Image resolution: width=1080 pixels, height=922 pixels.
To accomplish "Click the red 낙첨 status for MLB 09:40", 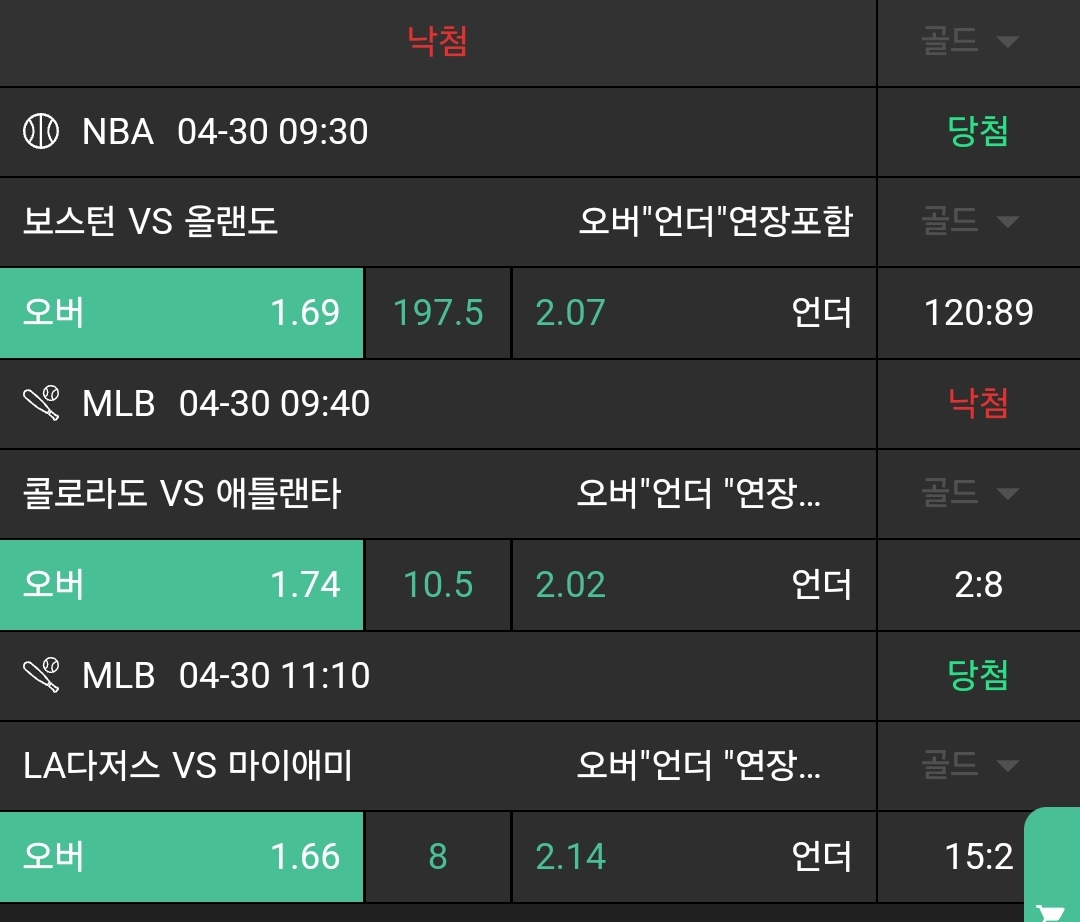I will pos(978,403).
